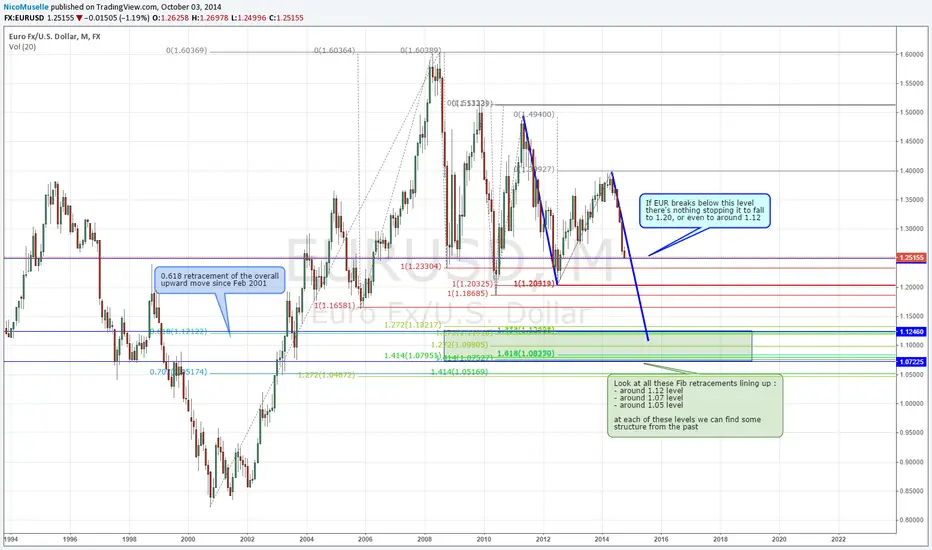Click the close value C:1.25155 in header
This screenshot has height=550, width=932.
point(286,18)
